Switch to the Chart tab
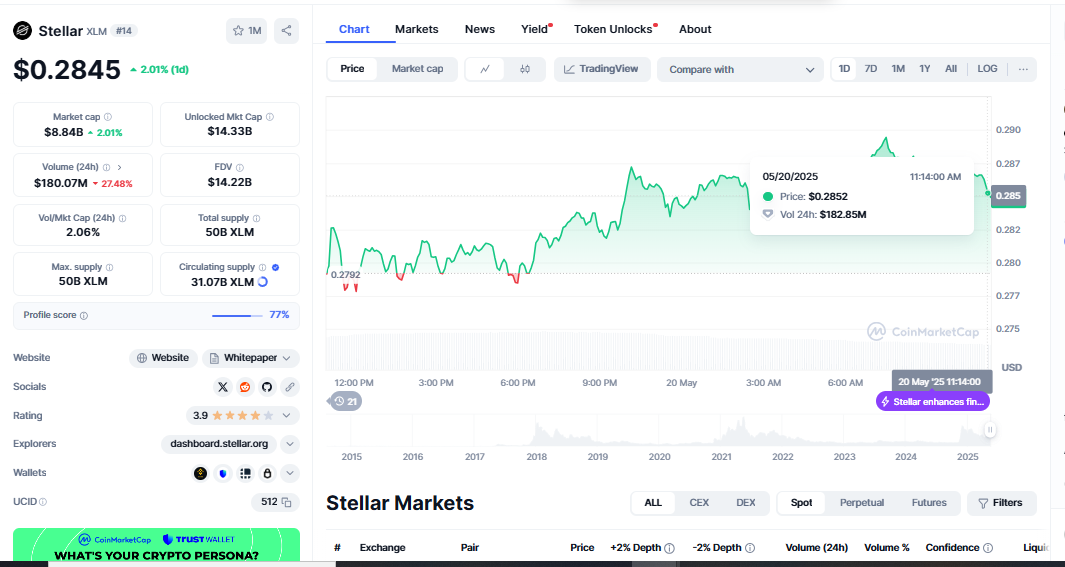The height and width of the screenshot is (567, 1065). pyautogui.click(x=355, y=29)
